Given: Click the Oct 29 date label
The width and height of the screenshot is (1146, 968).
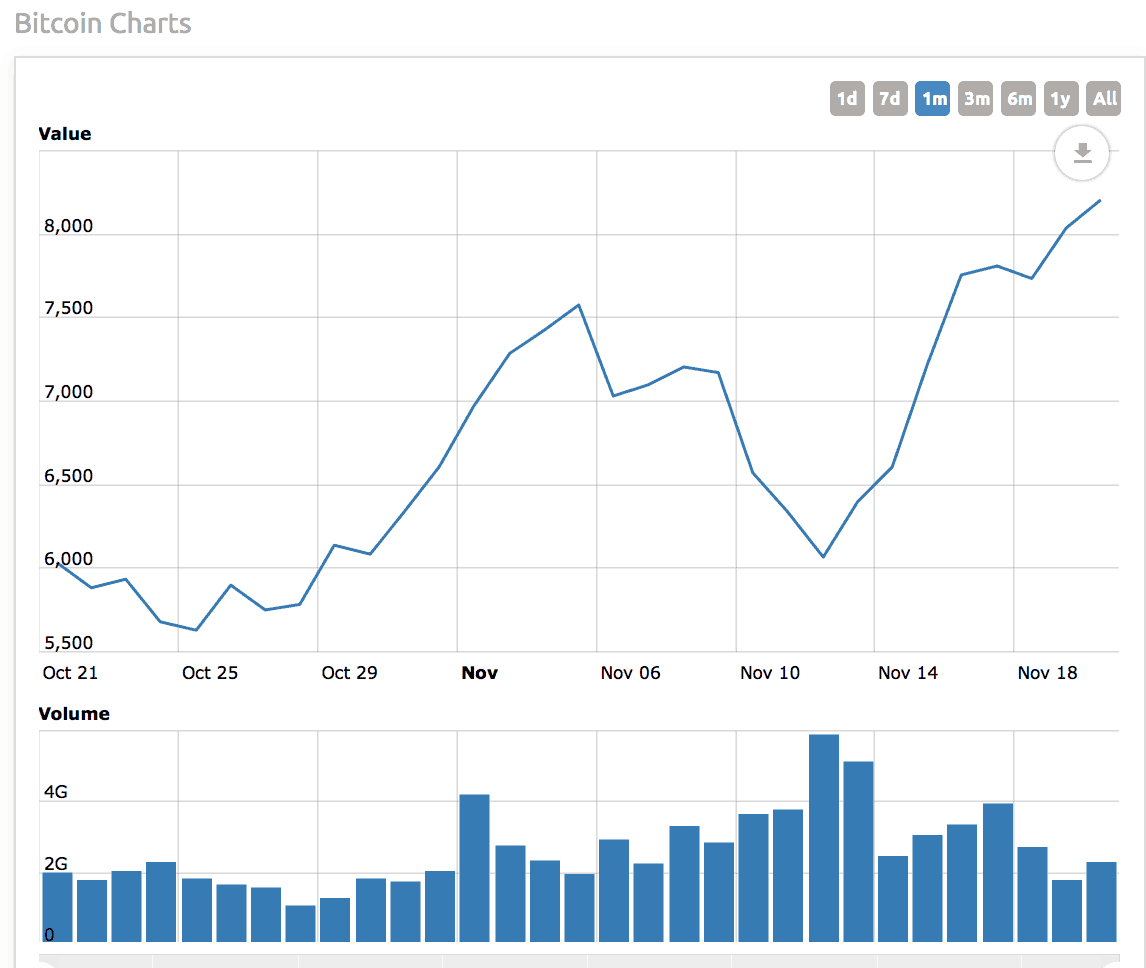Looking at the screenshot, I should 349,673.
